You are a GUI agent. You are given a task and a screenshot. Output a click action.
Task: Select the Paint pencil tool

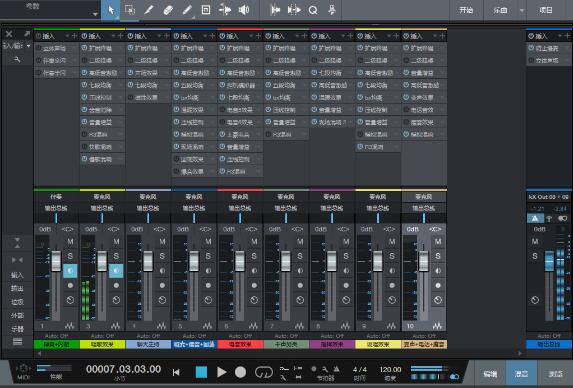tap(187, 10)
